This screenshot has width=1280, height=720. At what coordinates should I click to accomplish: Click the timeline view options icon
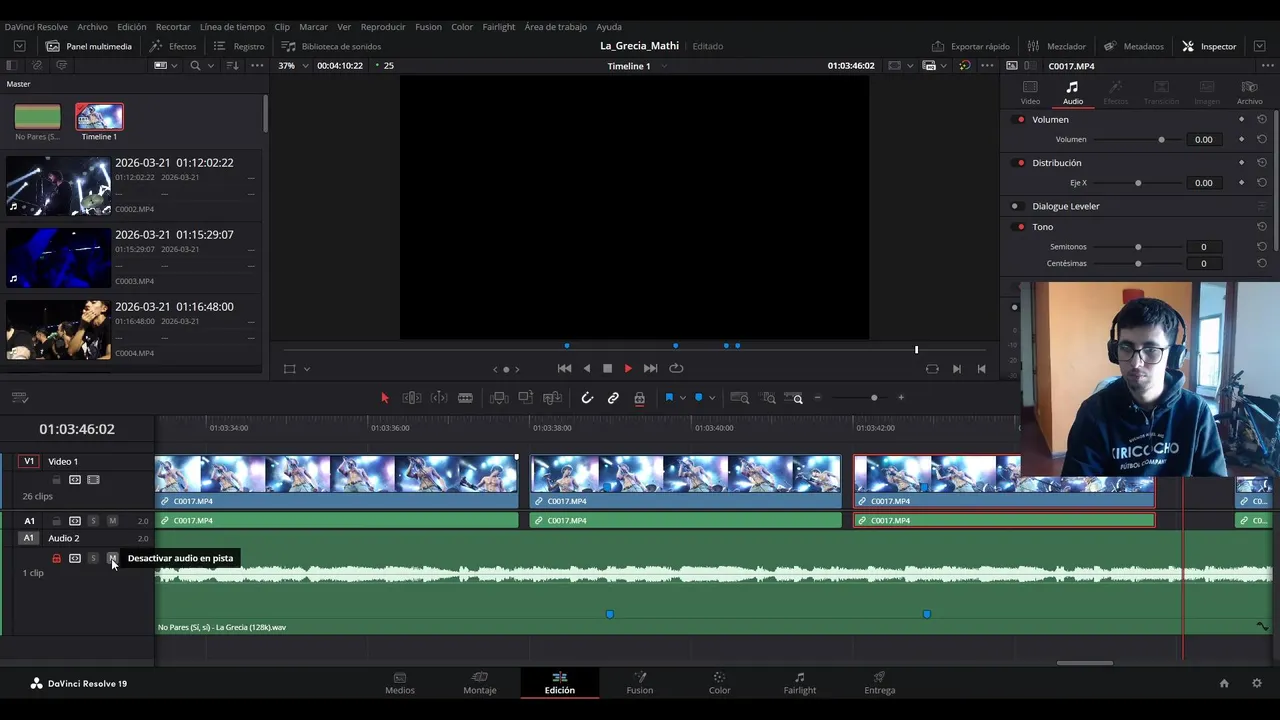[x=20, y=398]
